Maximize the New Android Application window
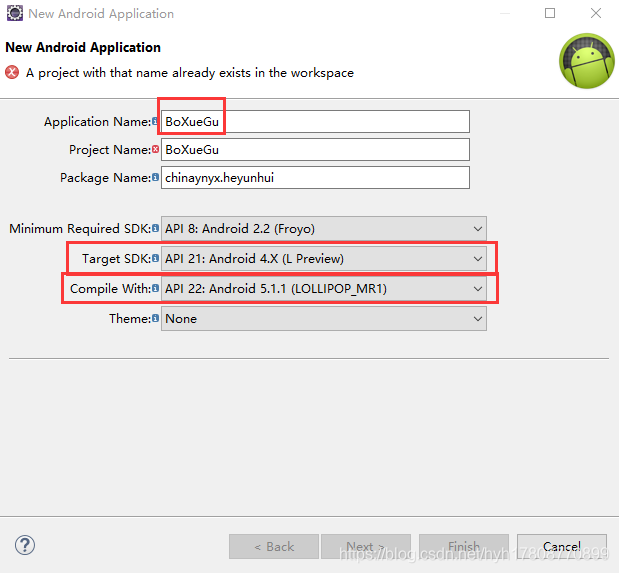Viewport: 619px width, 573px height. point(550,13)
